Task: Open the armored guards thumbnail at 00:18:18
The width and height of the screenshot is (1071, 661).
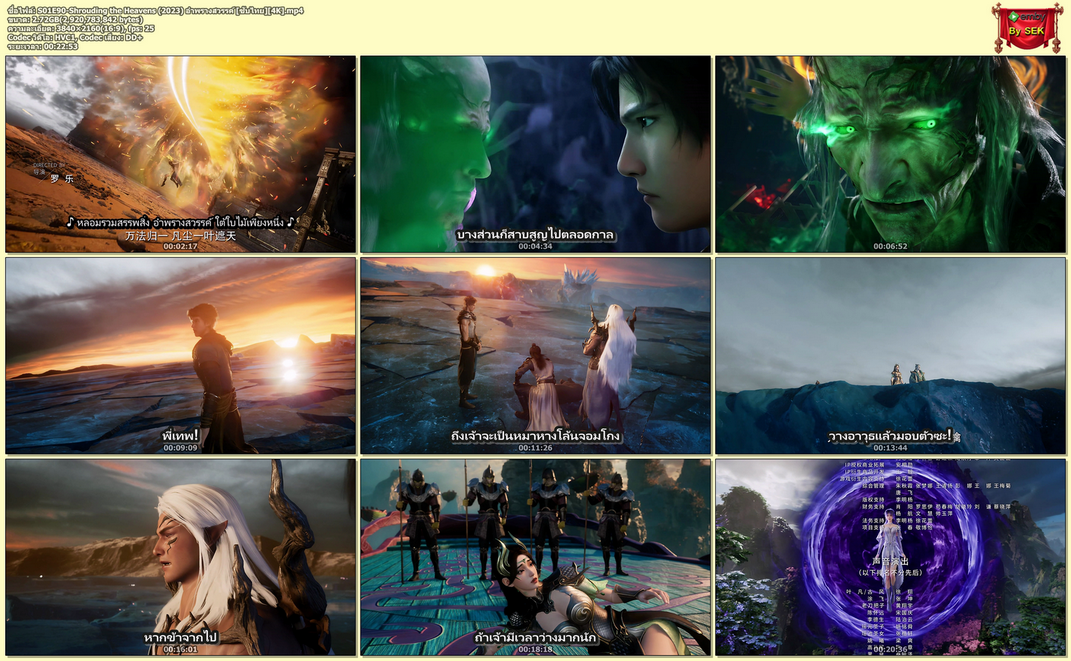Action: pyautogui.click(x=536, y=557)
